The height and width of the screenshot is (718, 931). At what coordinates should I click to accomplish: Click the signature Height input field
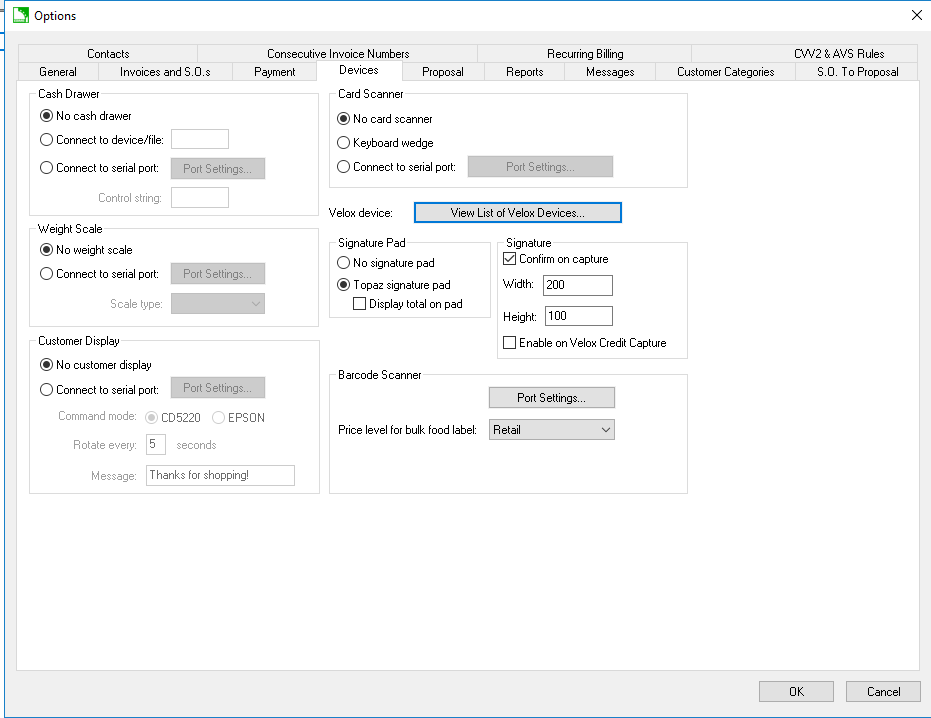click(577, 317)
